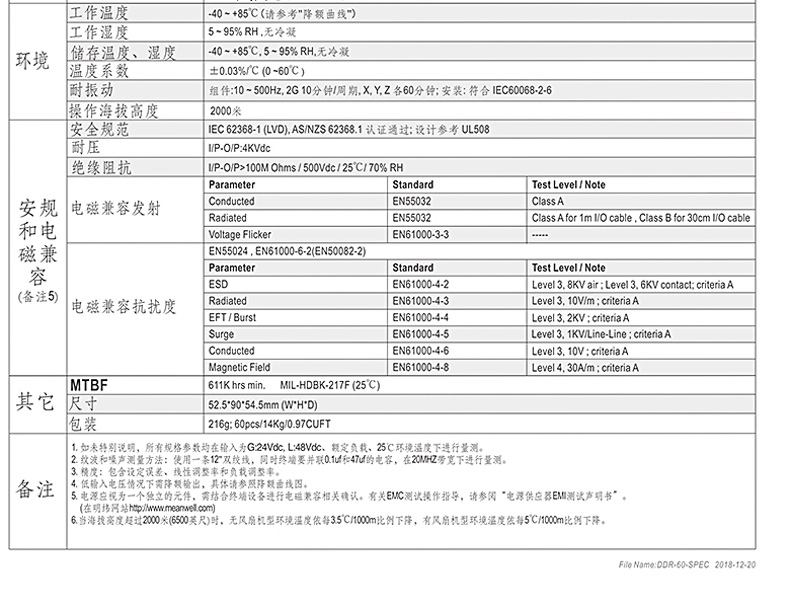Select the Surge parameter row label
The image size is (790, 608).
pos(221,334)
